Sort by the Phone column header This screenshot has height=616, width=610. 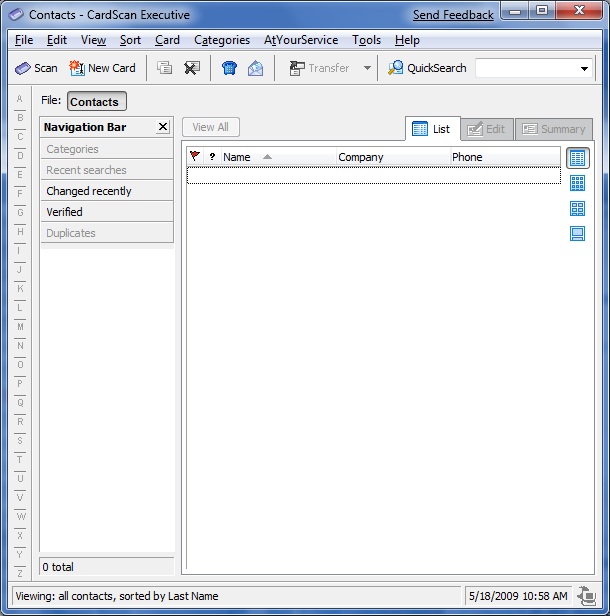click(x=505, y=157)
